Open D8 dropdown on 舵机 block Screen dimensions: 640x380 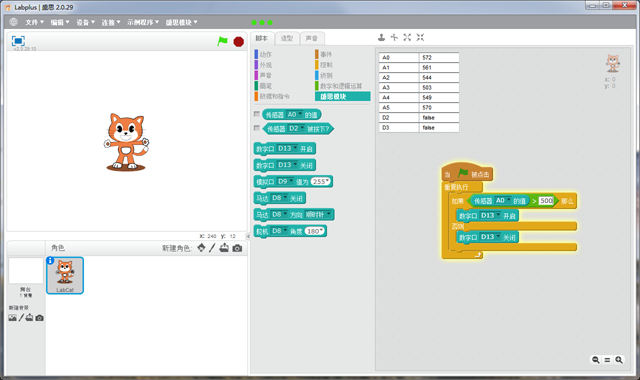(279, 231)
